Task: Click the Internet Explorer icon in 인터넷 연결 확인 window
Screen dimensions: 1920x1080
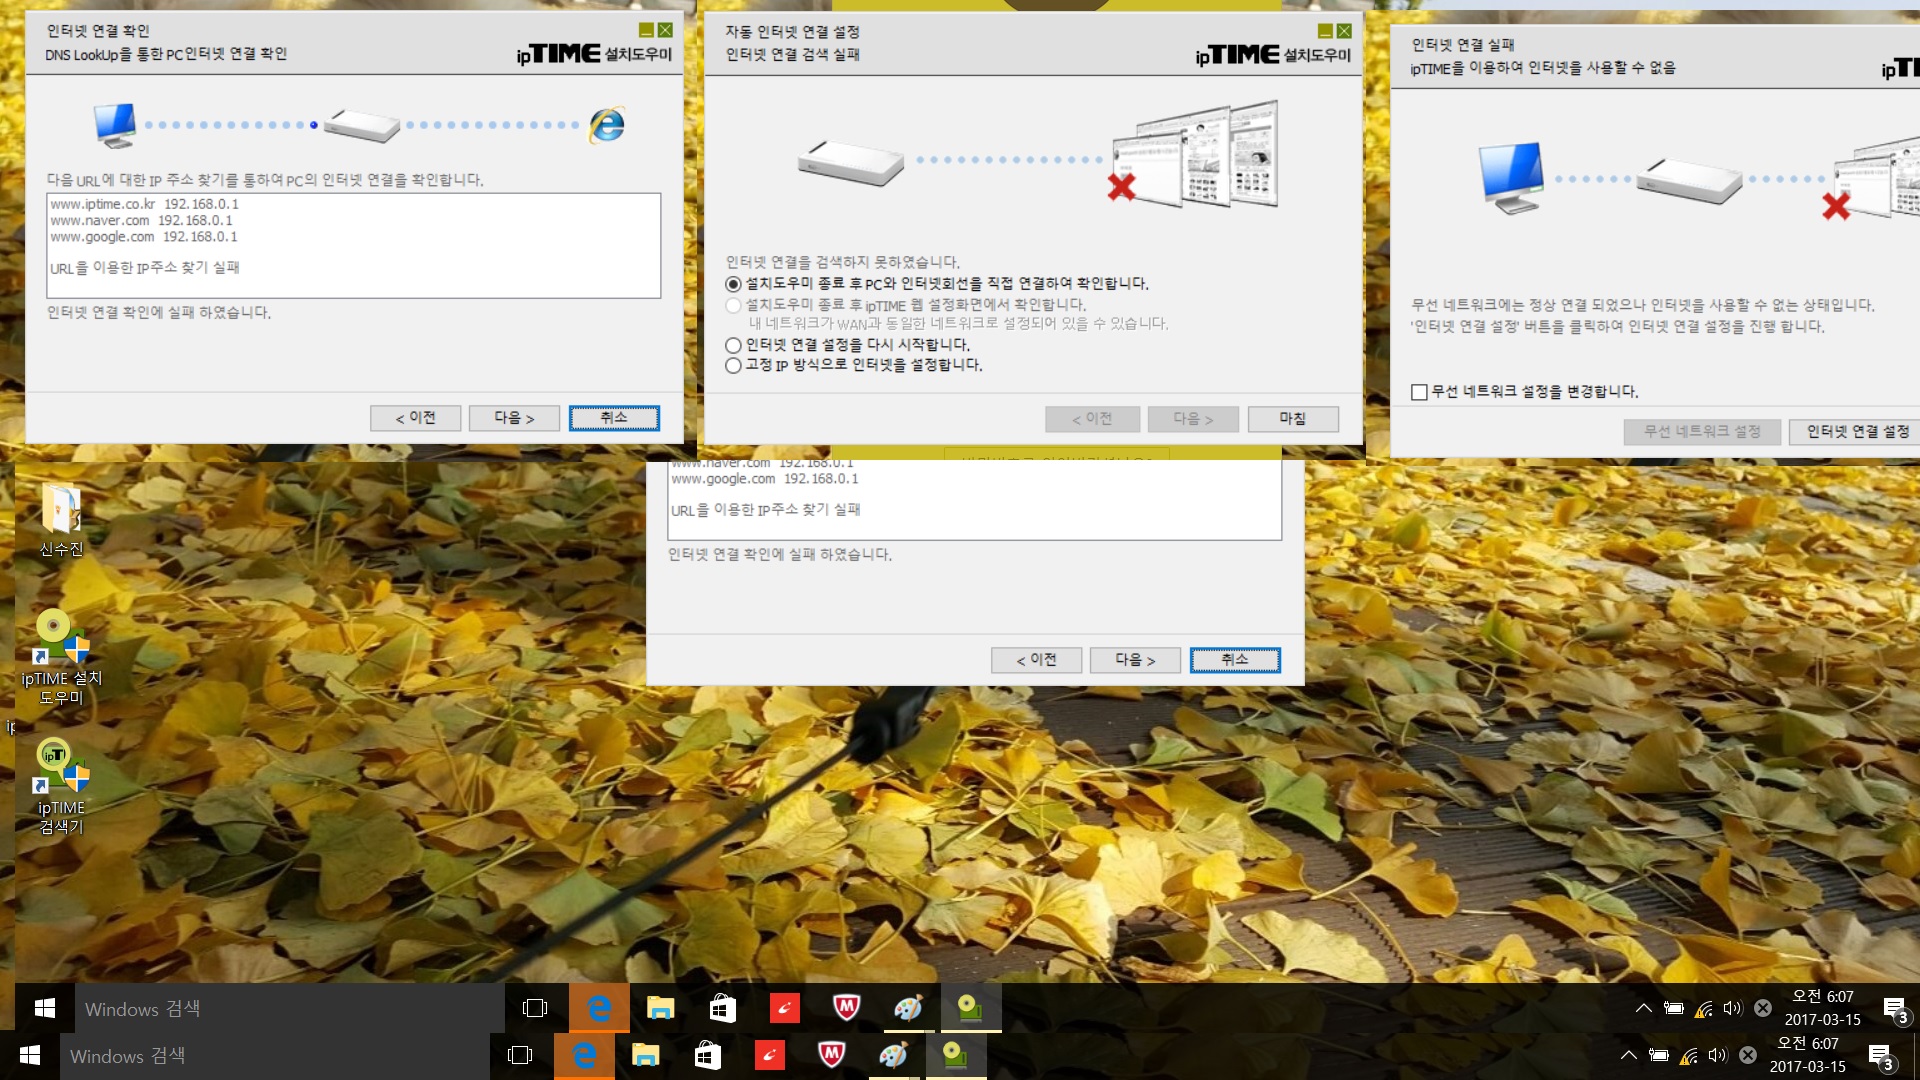Action: [x=607, y=125]
